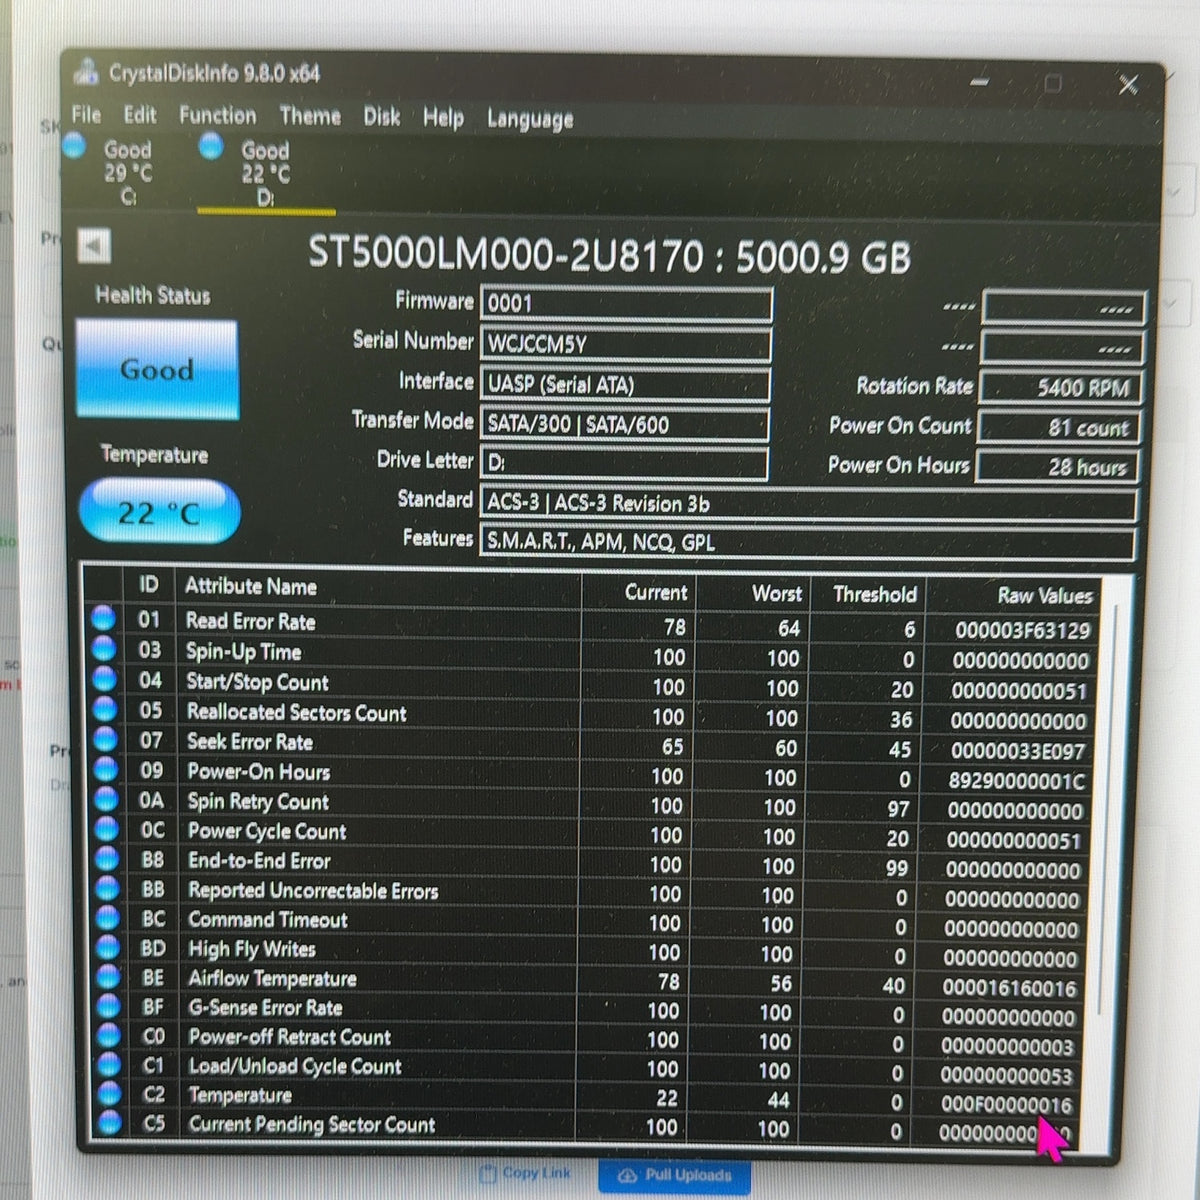Click the status orb for Reported Uncorrectable Errors
This screenshot has width=1200, height=1200.
107,888
